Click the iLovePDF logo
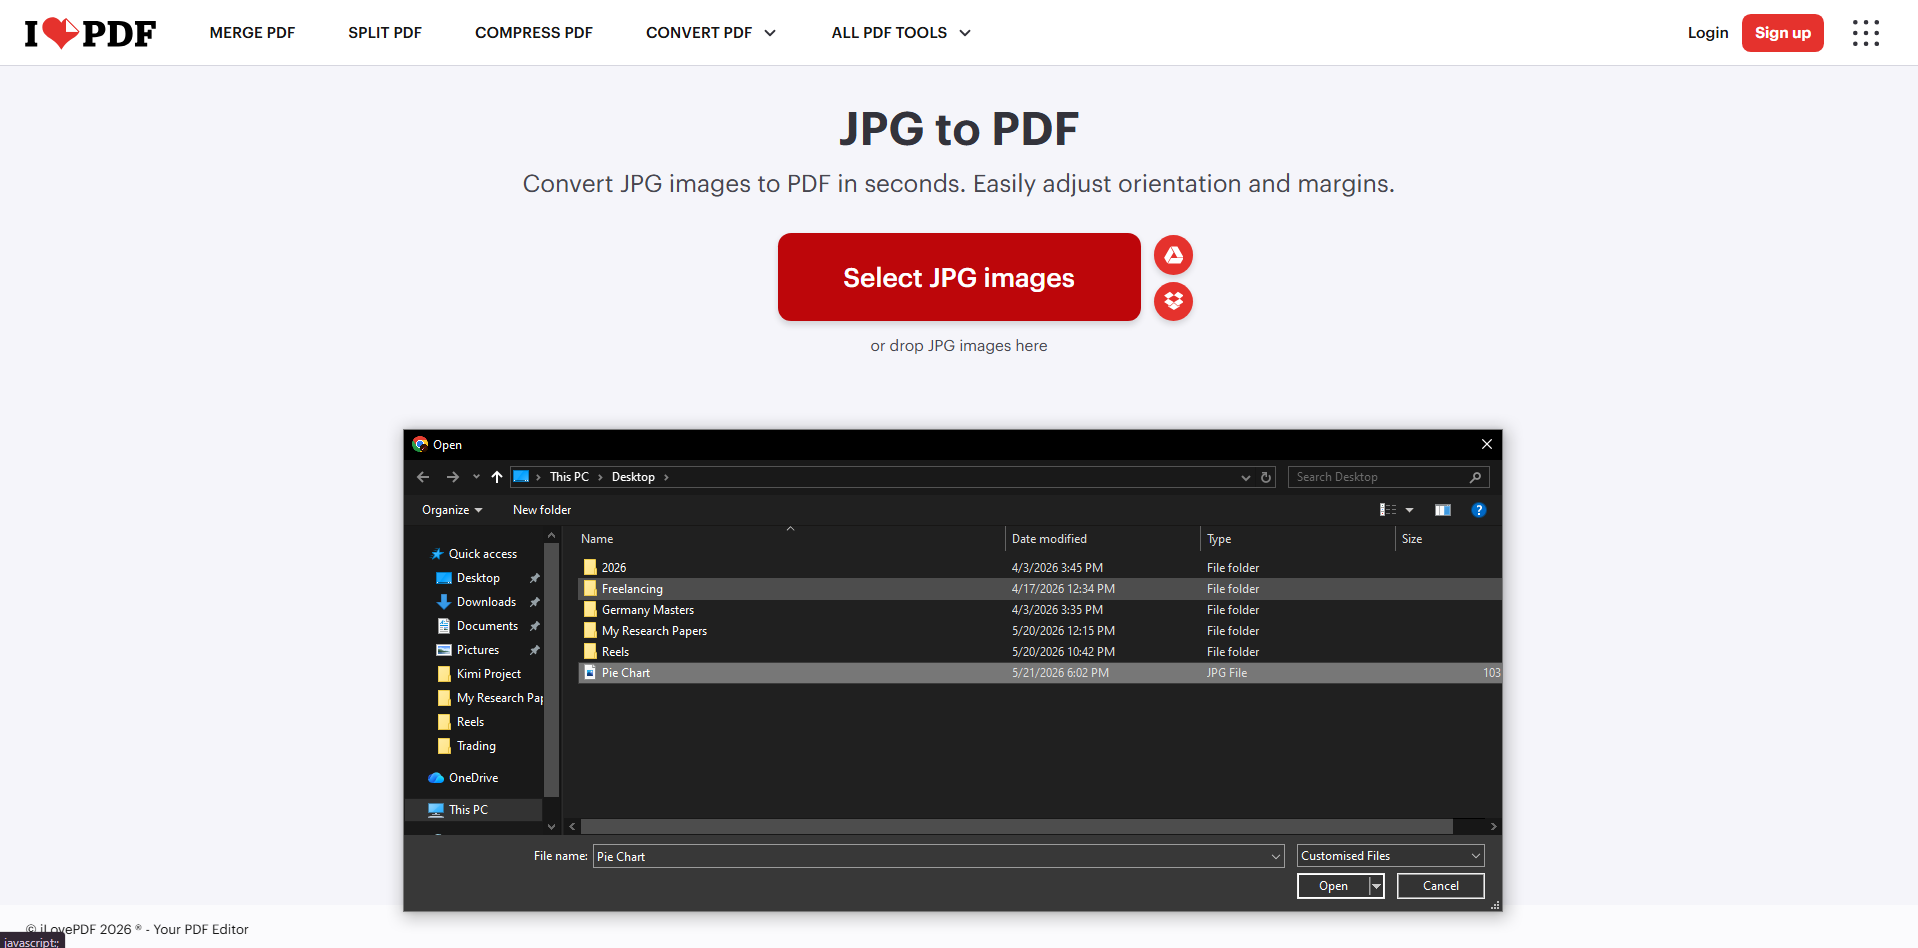1918x948 pixels. click(x=90, y=33)
